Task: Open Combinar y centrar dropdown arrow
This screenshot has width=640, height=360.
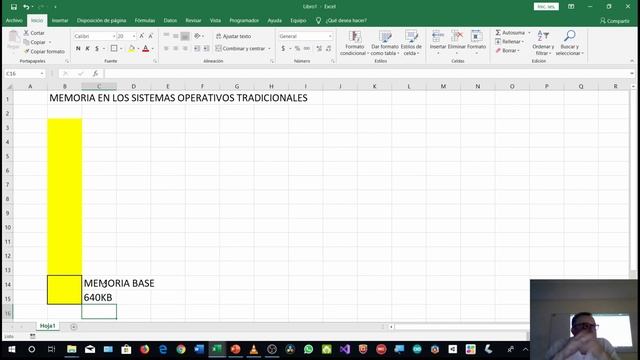Action: pos(269,49)
